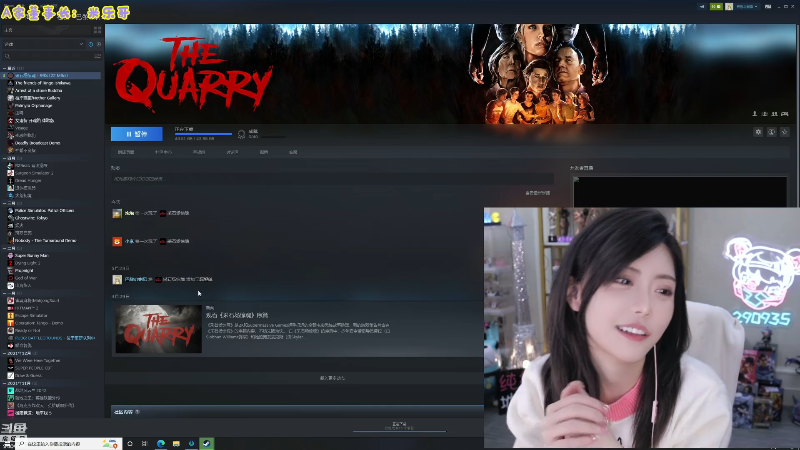Open Microsoft Edge from the taskbar
Screen dimensions: 800x450
[161, 444]
